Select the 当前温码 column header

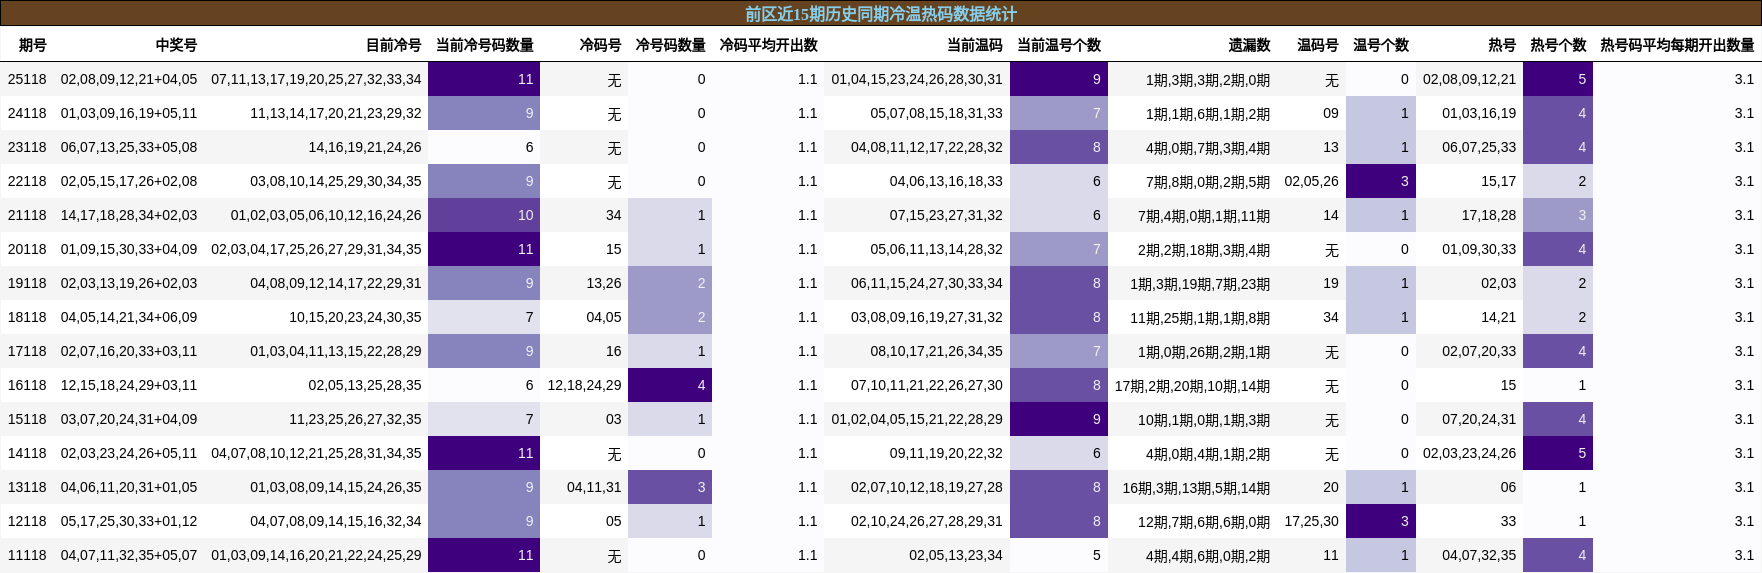[x=975, y=45]
